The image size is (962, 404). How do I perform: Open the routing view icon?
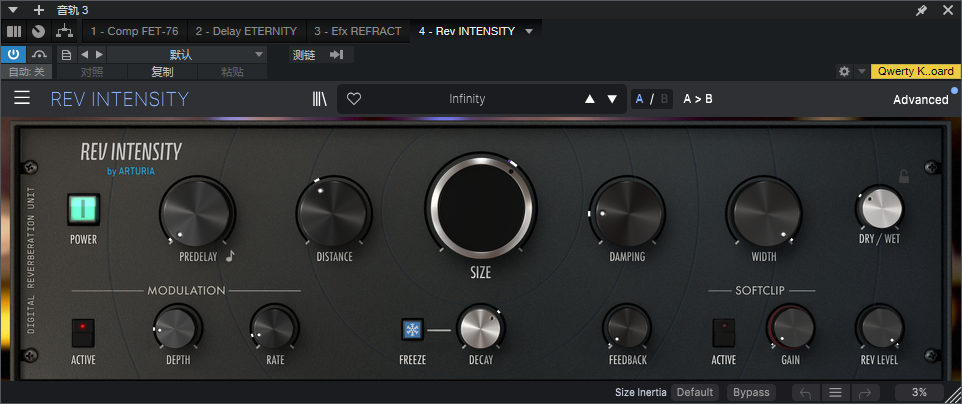[x=64, y=31]
